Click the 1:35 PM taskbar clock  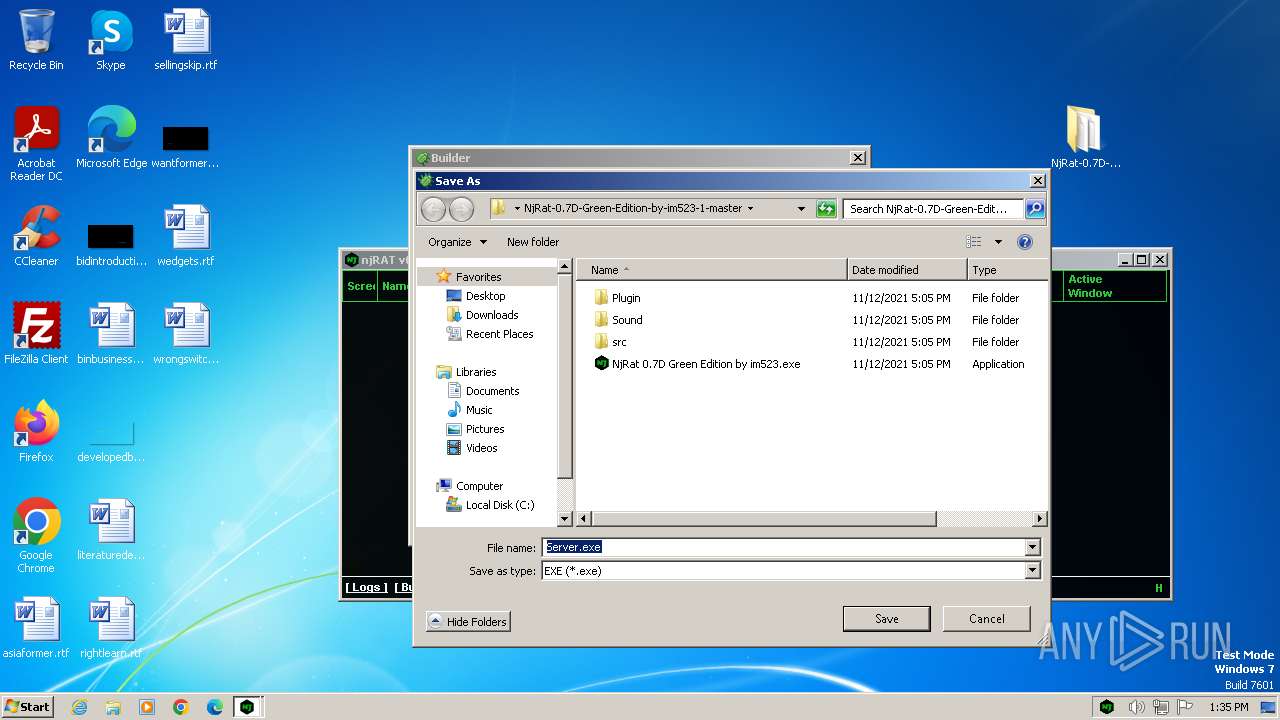(x=1229, y=707)
